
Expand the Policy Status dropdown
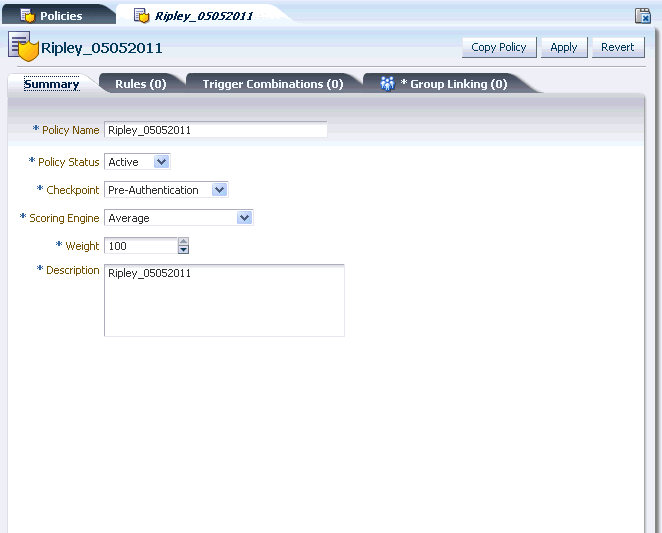161,162
